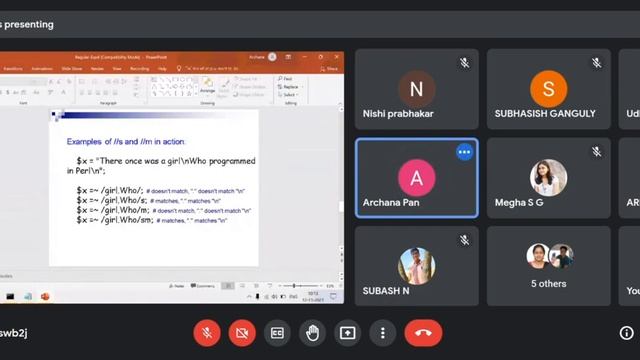Screen dimensions: 640x360
Task: Click the Share button in PowerPoint ribbon
Action: coord(329,69)
